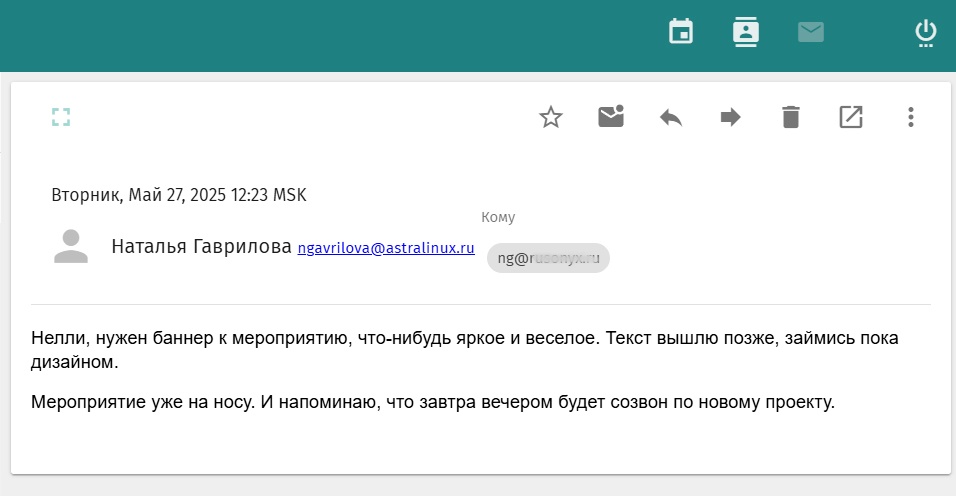This screenshot has width=956, height=496.
Task: Click the sender's avatar silhouette
Action: coord(71,246)
